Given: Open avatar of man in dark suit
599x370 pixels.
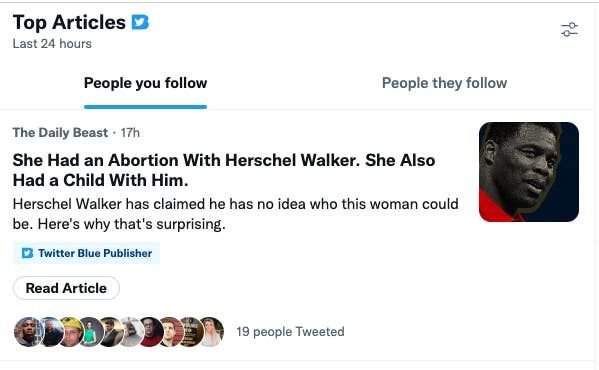Looking at the screenshot, I should 112,331.
